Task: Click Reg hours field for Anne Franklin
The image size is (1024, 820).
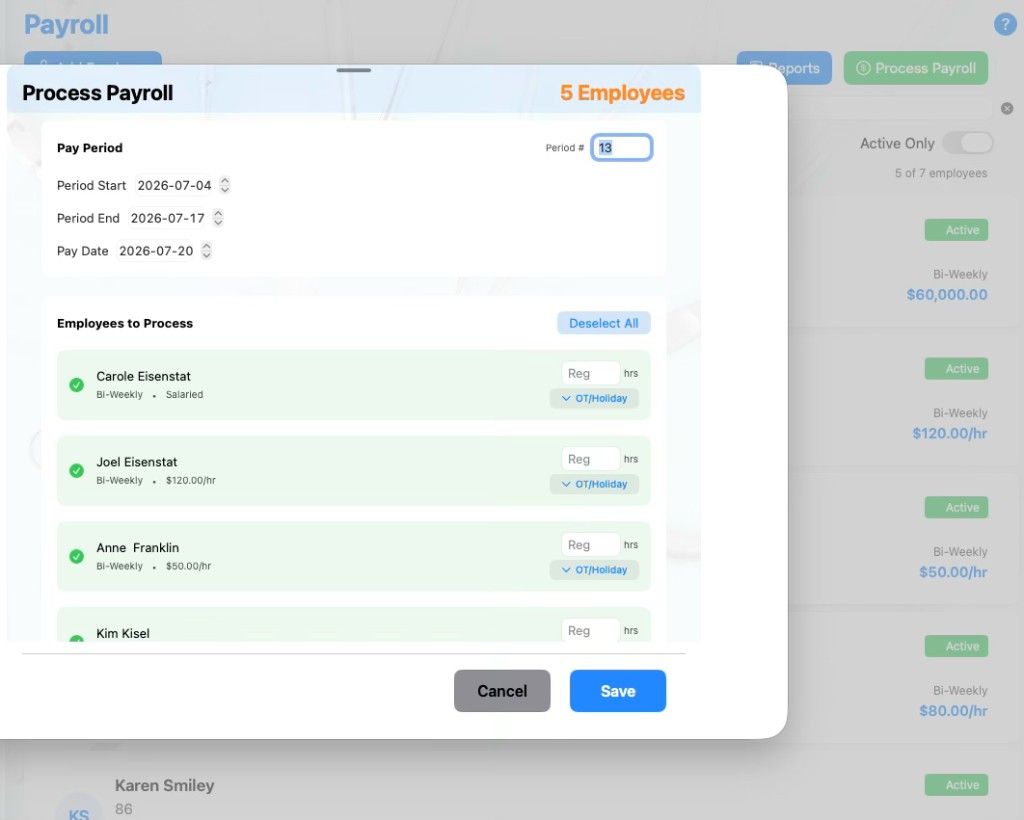Action: point(590,544)
